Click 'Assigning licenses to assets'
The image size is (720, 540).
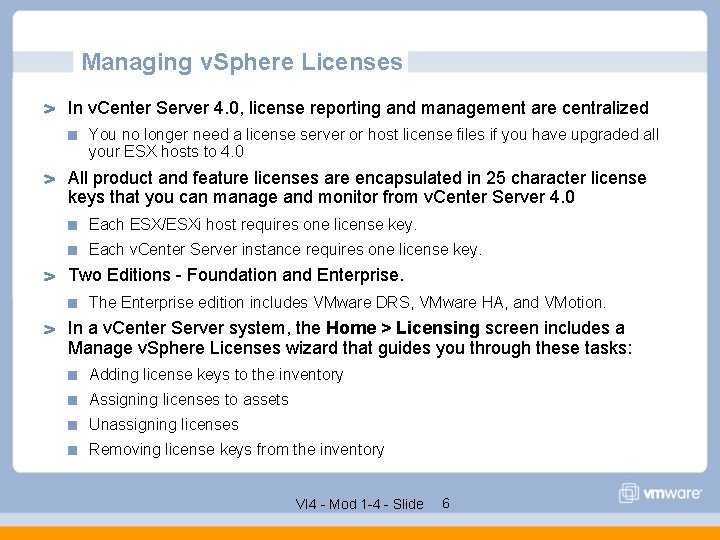point(189,399)
